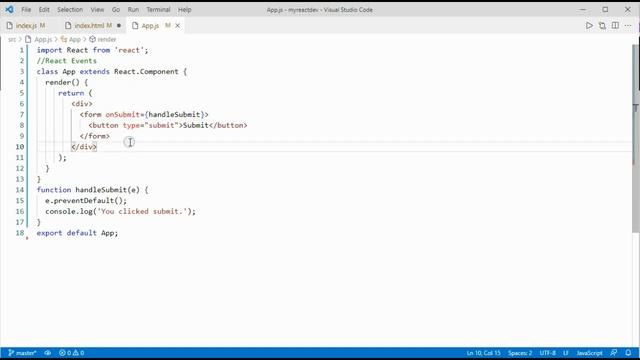Image resolution: width=640 pixels, height=360 pixels.
Task: Click the 'return' keyword on line 5
Action: point(71,93)
